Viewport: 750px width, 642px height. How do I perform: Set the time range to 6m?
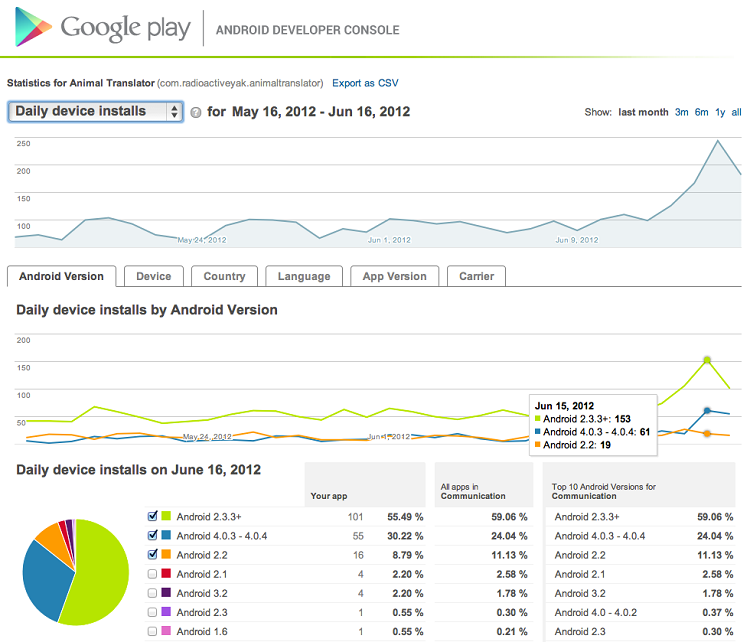701,112
